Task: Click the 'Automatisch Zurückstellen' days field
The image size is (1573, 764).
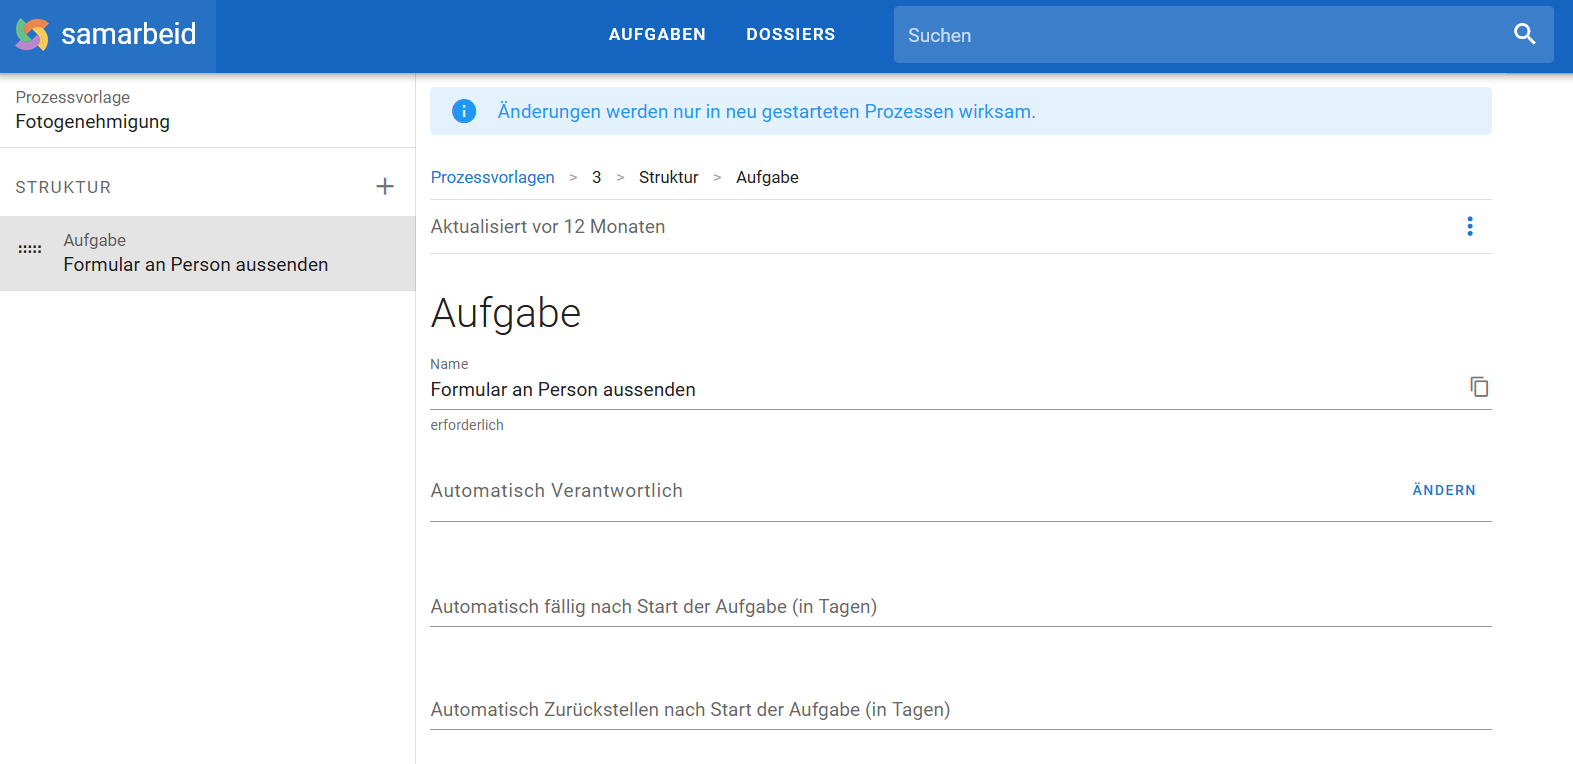Action: click(x=960, y=709)
